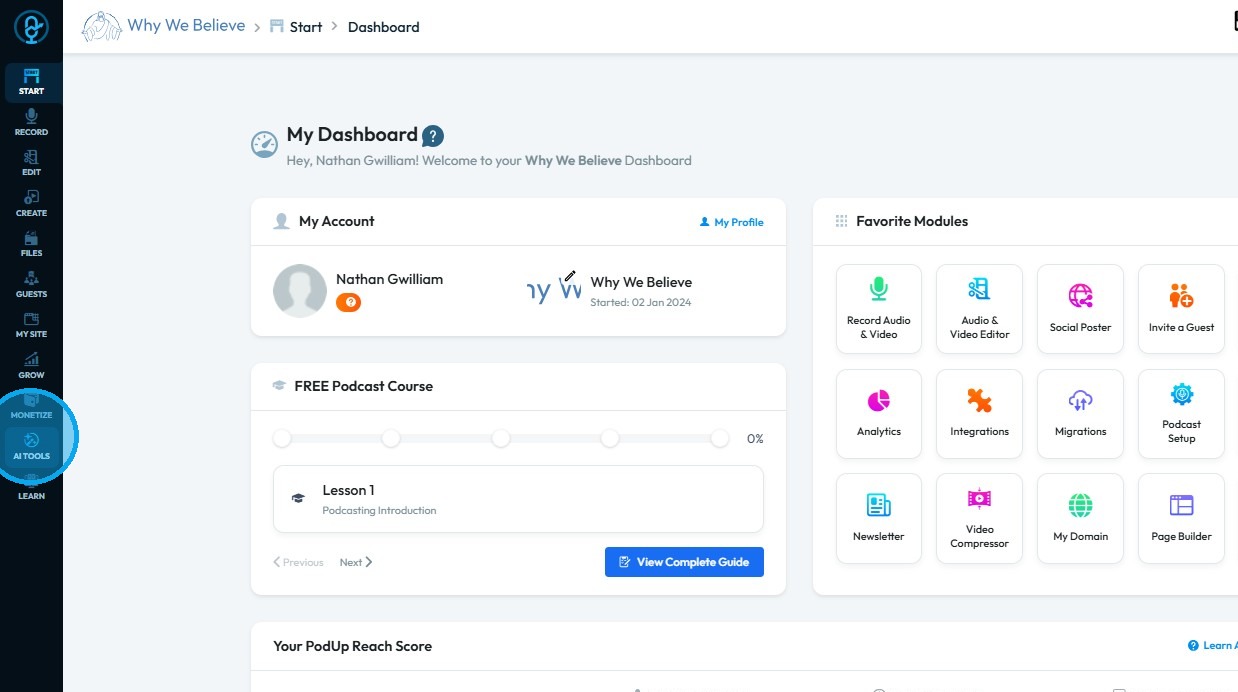Click the View Complete Guide button

[684, 562]
